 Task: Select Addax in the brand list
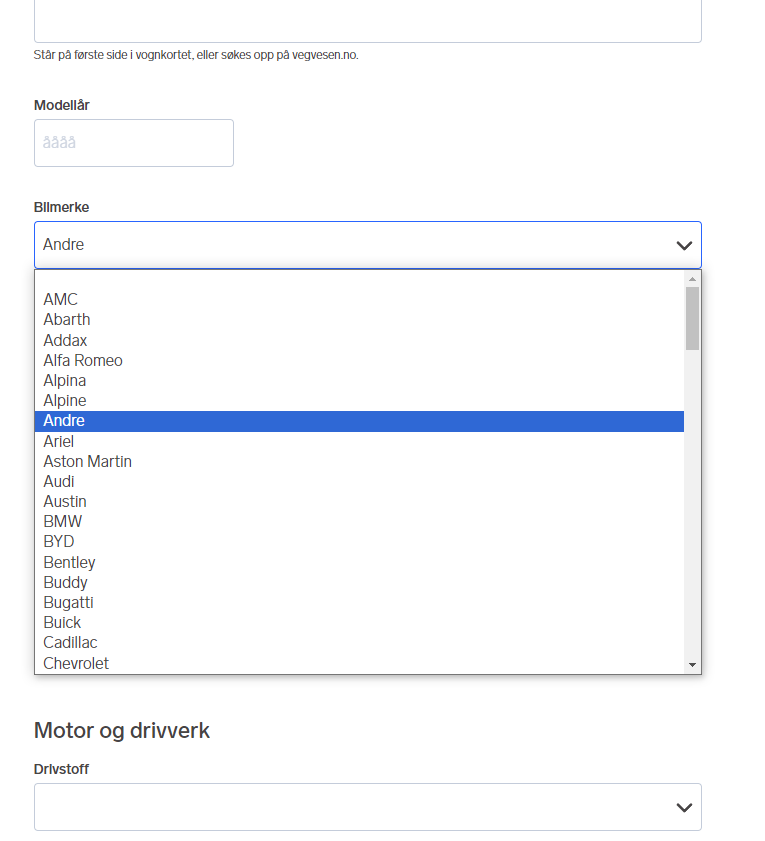pyautogui.click(x=359, y=340)
